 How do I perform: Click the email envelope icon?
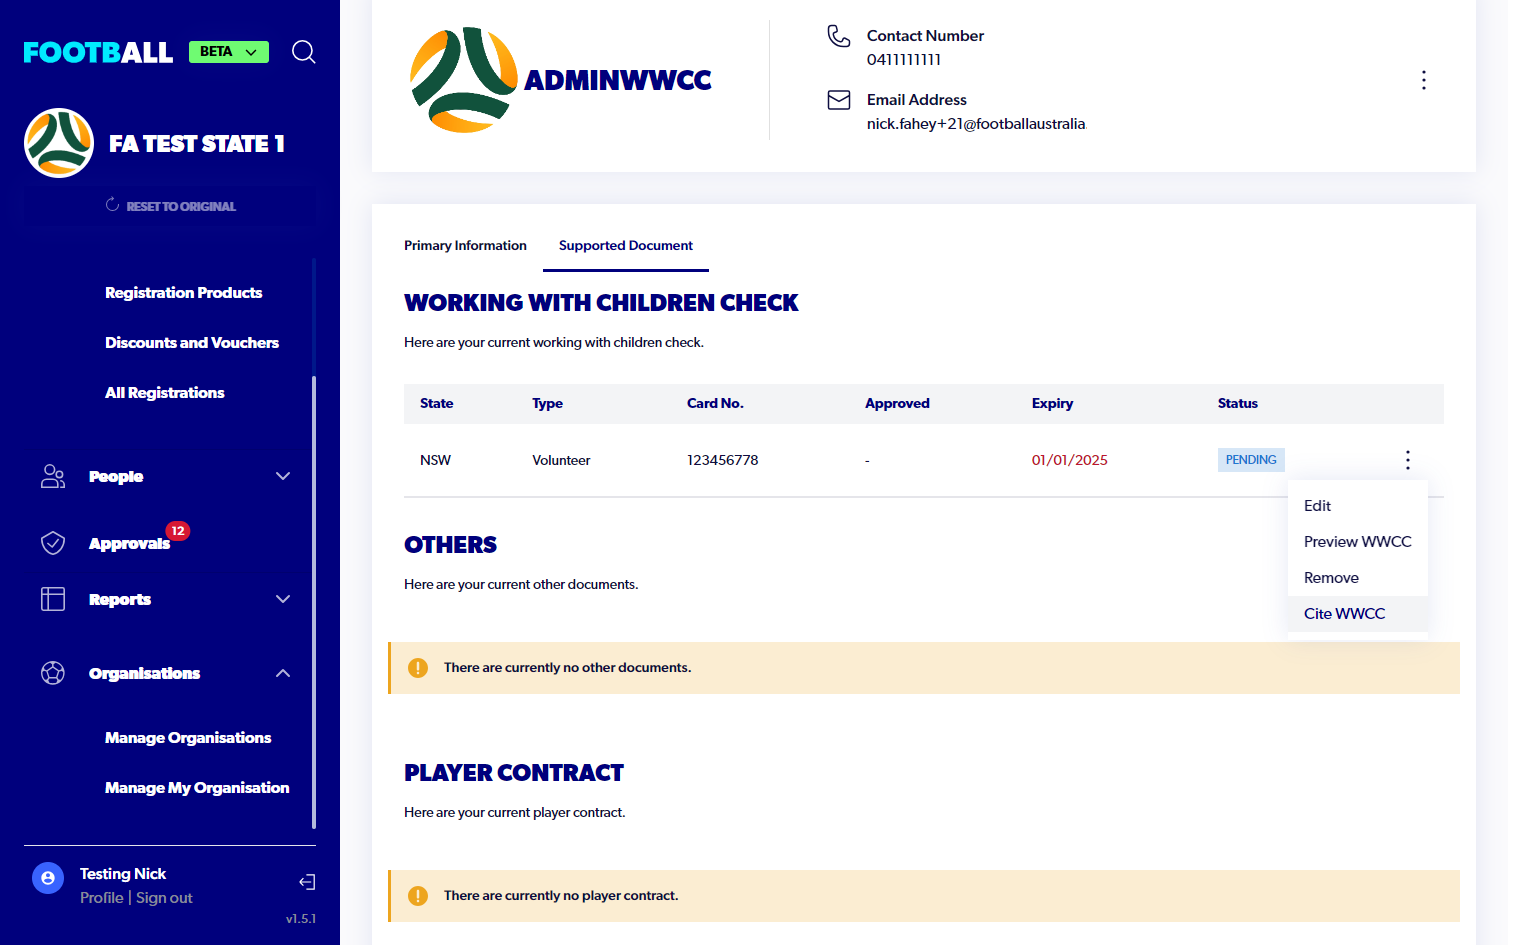[839, 100]
